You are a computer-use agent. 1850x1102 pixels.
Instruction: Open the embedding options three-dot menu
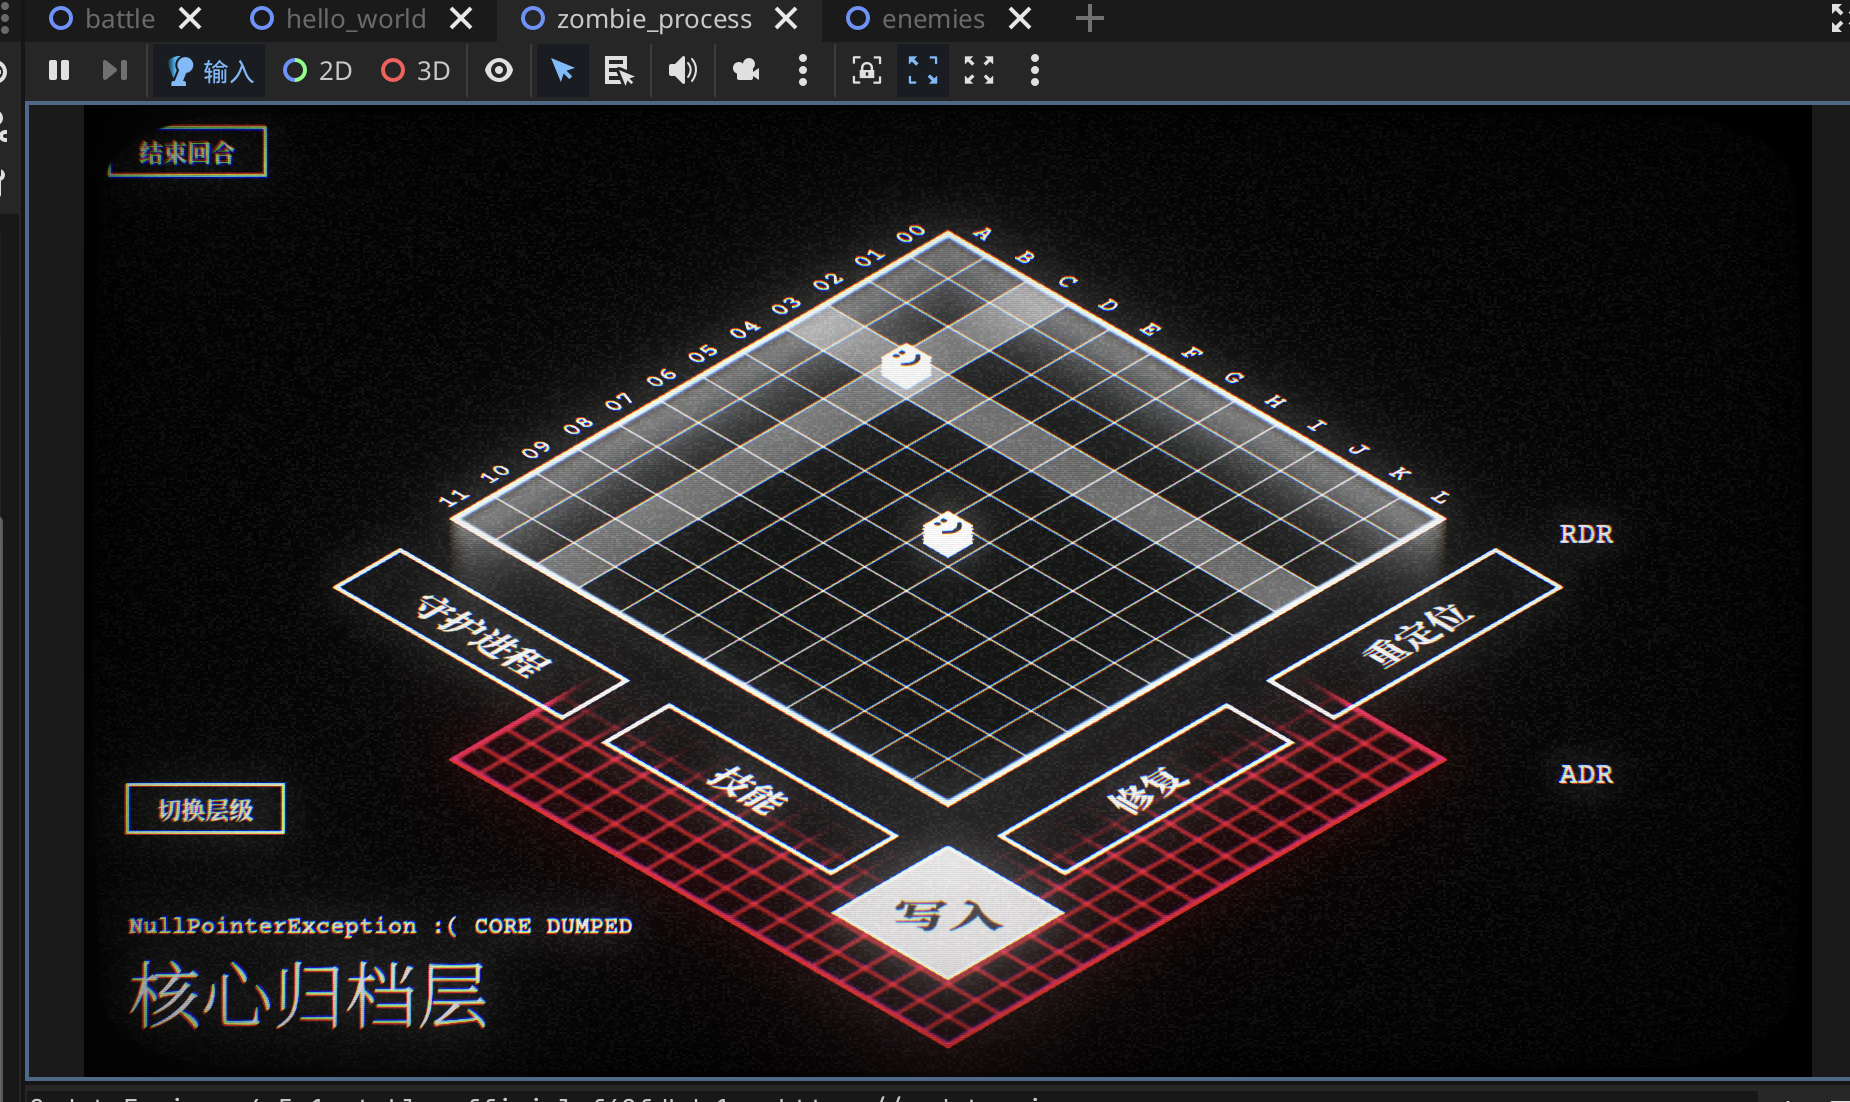tap(1034, 70)
